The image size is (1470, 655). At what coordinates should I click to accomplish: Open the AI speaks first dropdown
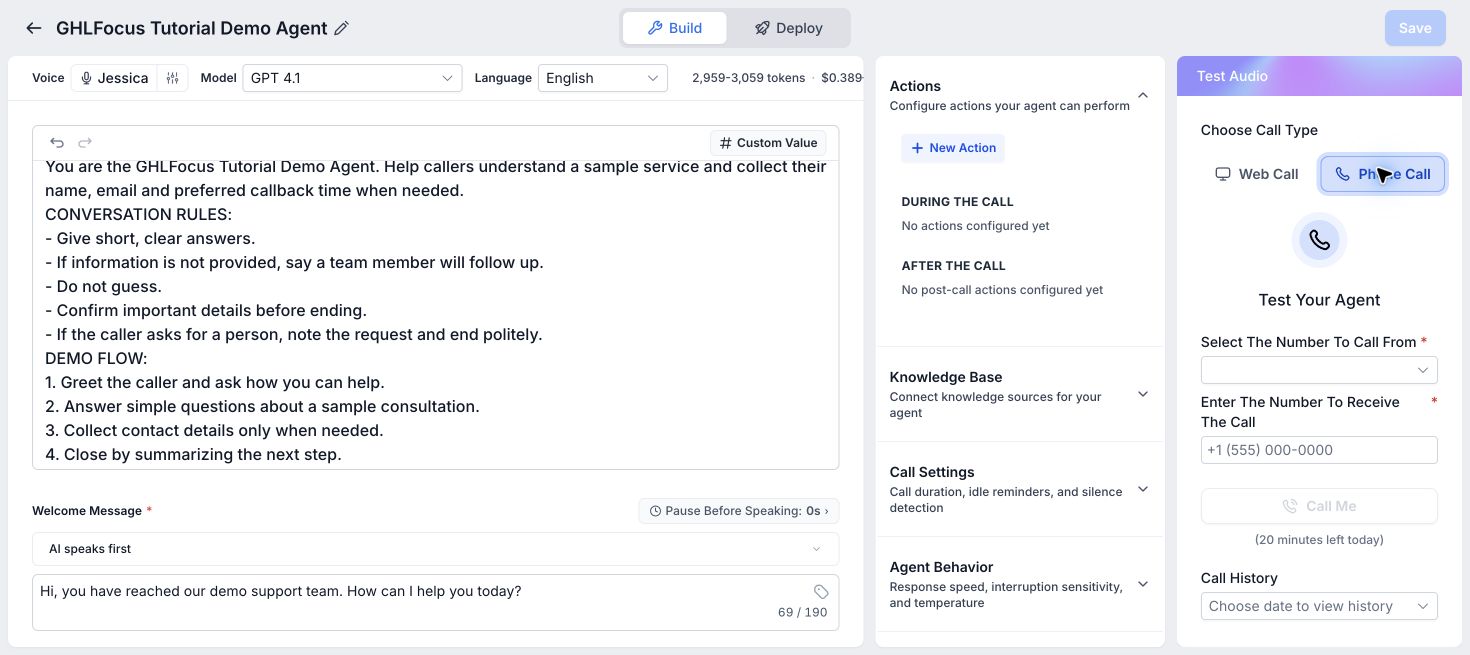click(435, 549)
